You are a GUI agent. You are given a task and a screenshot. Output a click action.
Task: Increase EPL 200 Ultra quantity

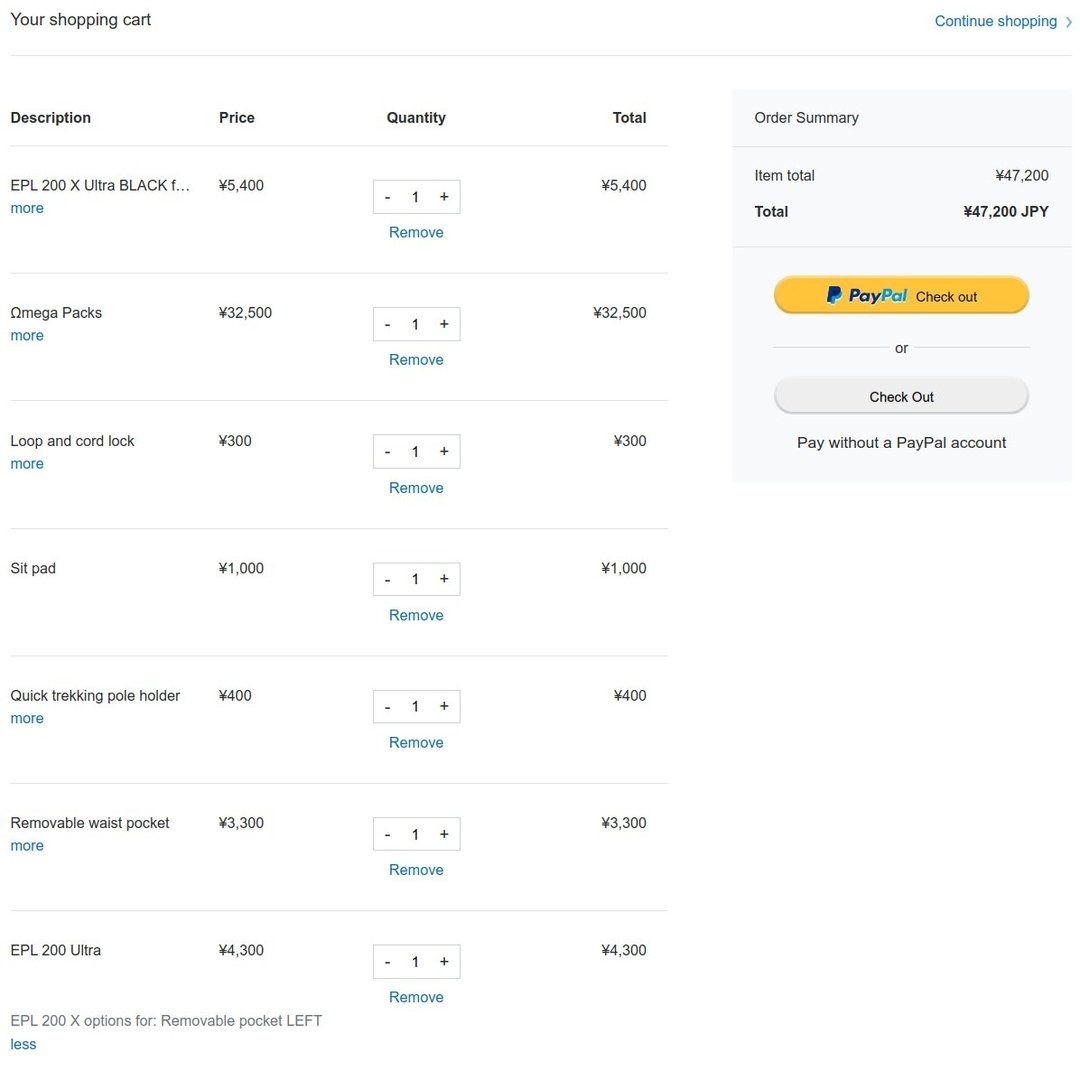point(444,962)
